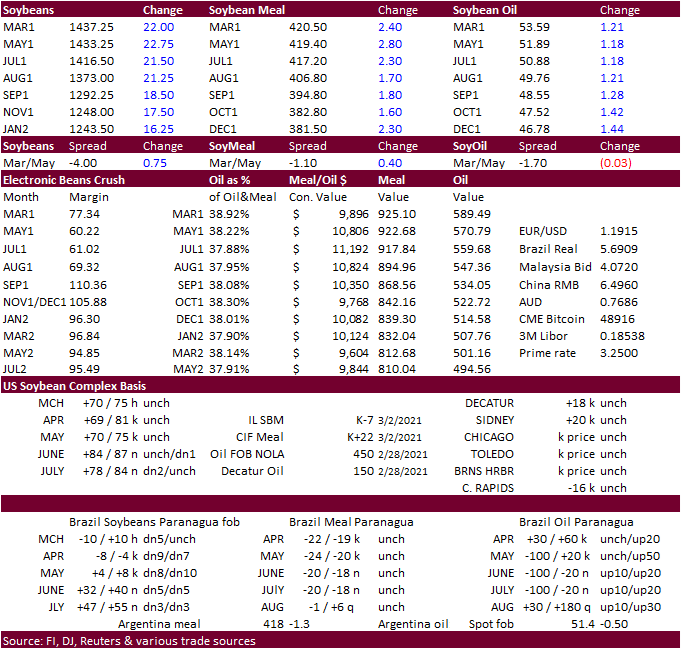Select the EUR/USD rate 1.1915

pyautogui.click(x=618, y=231)
